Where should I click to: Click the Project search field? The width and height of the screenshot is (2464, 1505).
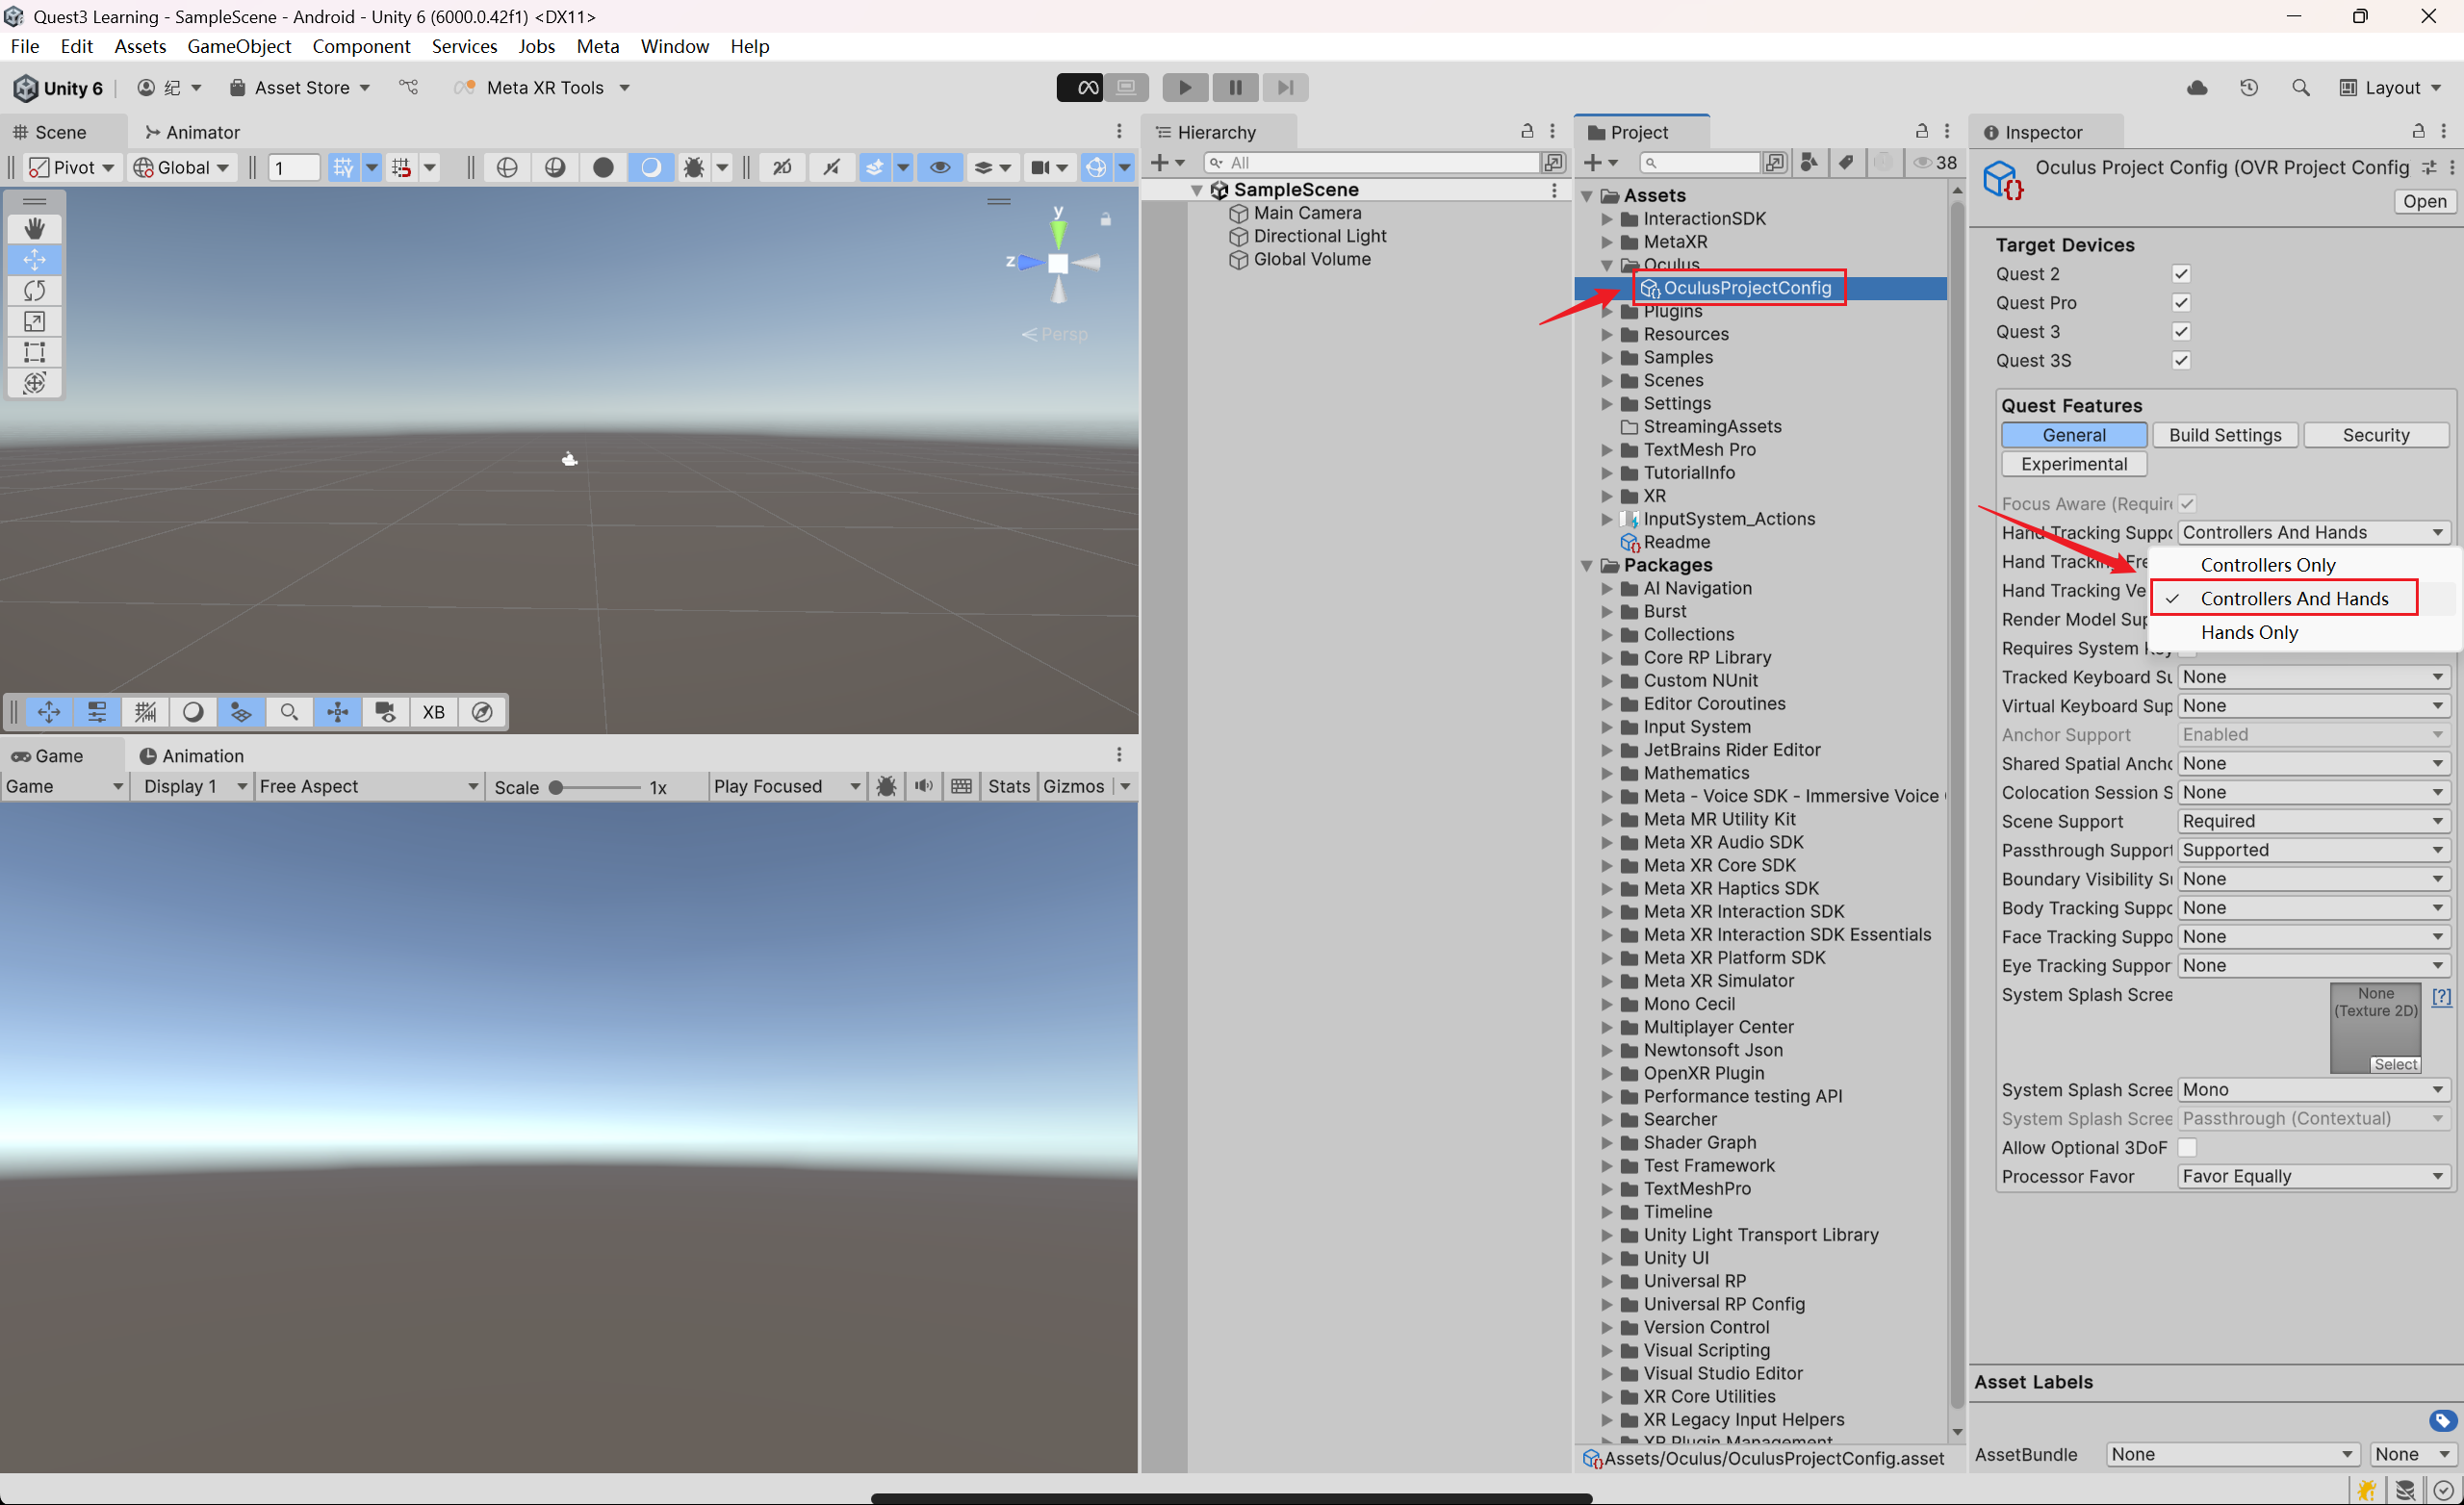(1699, 162)
